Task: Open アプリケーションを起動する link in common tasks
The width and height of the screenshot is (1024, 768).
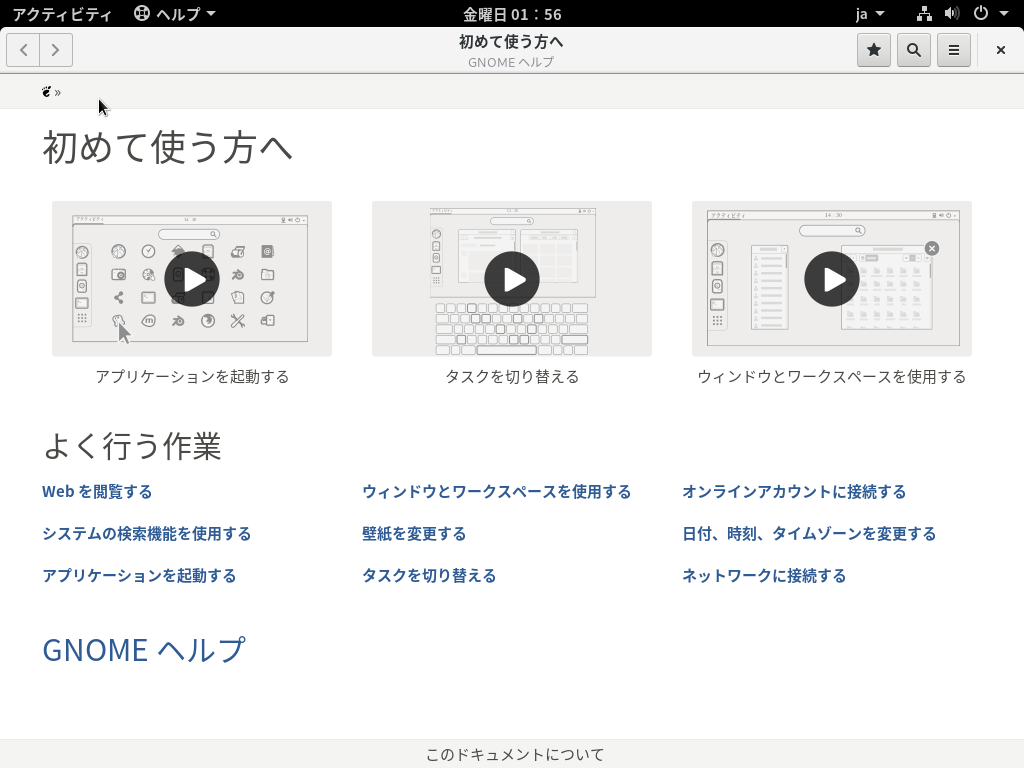Action: tap(139, 575)
